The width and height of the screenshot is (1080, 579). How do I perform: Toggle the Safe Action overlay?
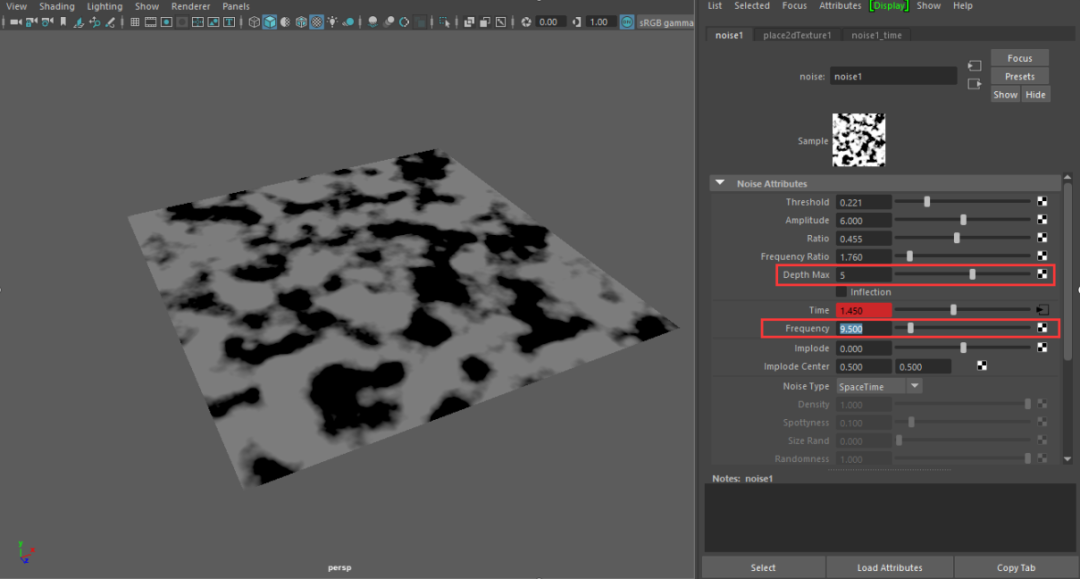tap(198, 22)
